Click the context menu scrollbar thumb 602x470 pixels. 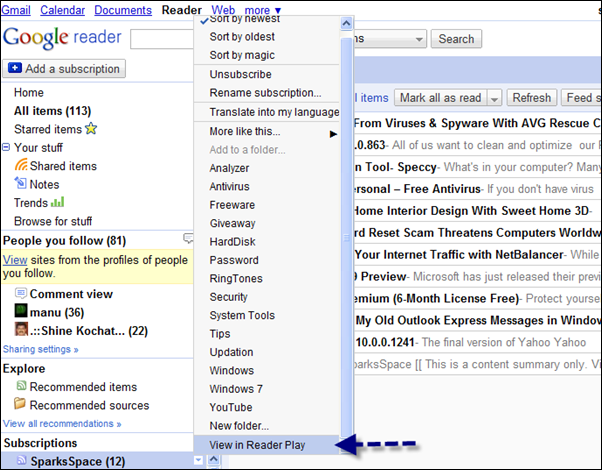coord(347,237)
